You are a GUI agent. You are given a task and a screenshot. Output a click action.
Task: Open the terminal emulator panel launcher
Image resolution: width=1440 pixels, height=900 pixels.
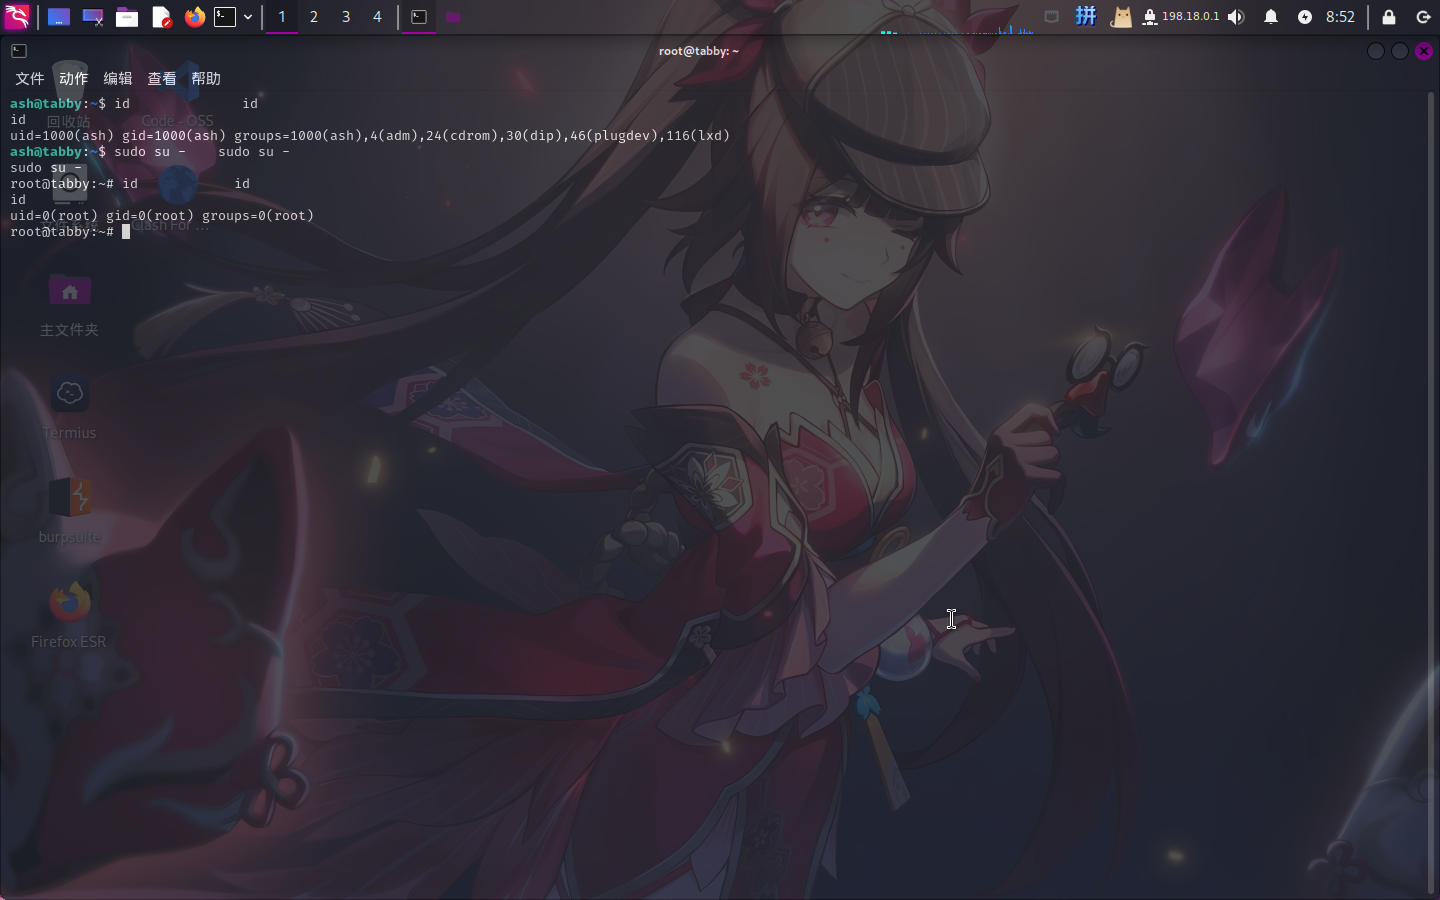(x=225, y=17)
